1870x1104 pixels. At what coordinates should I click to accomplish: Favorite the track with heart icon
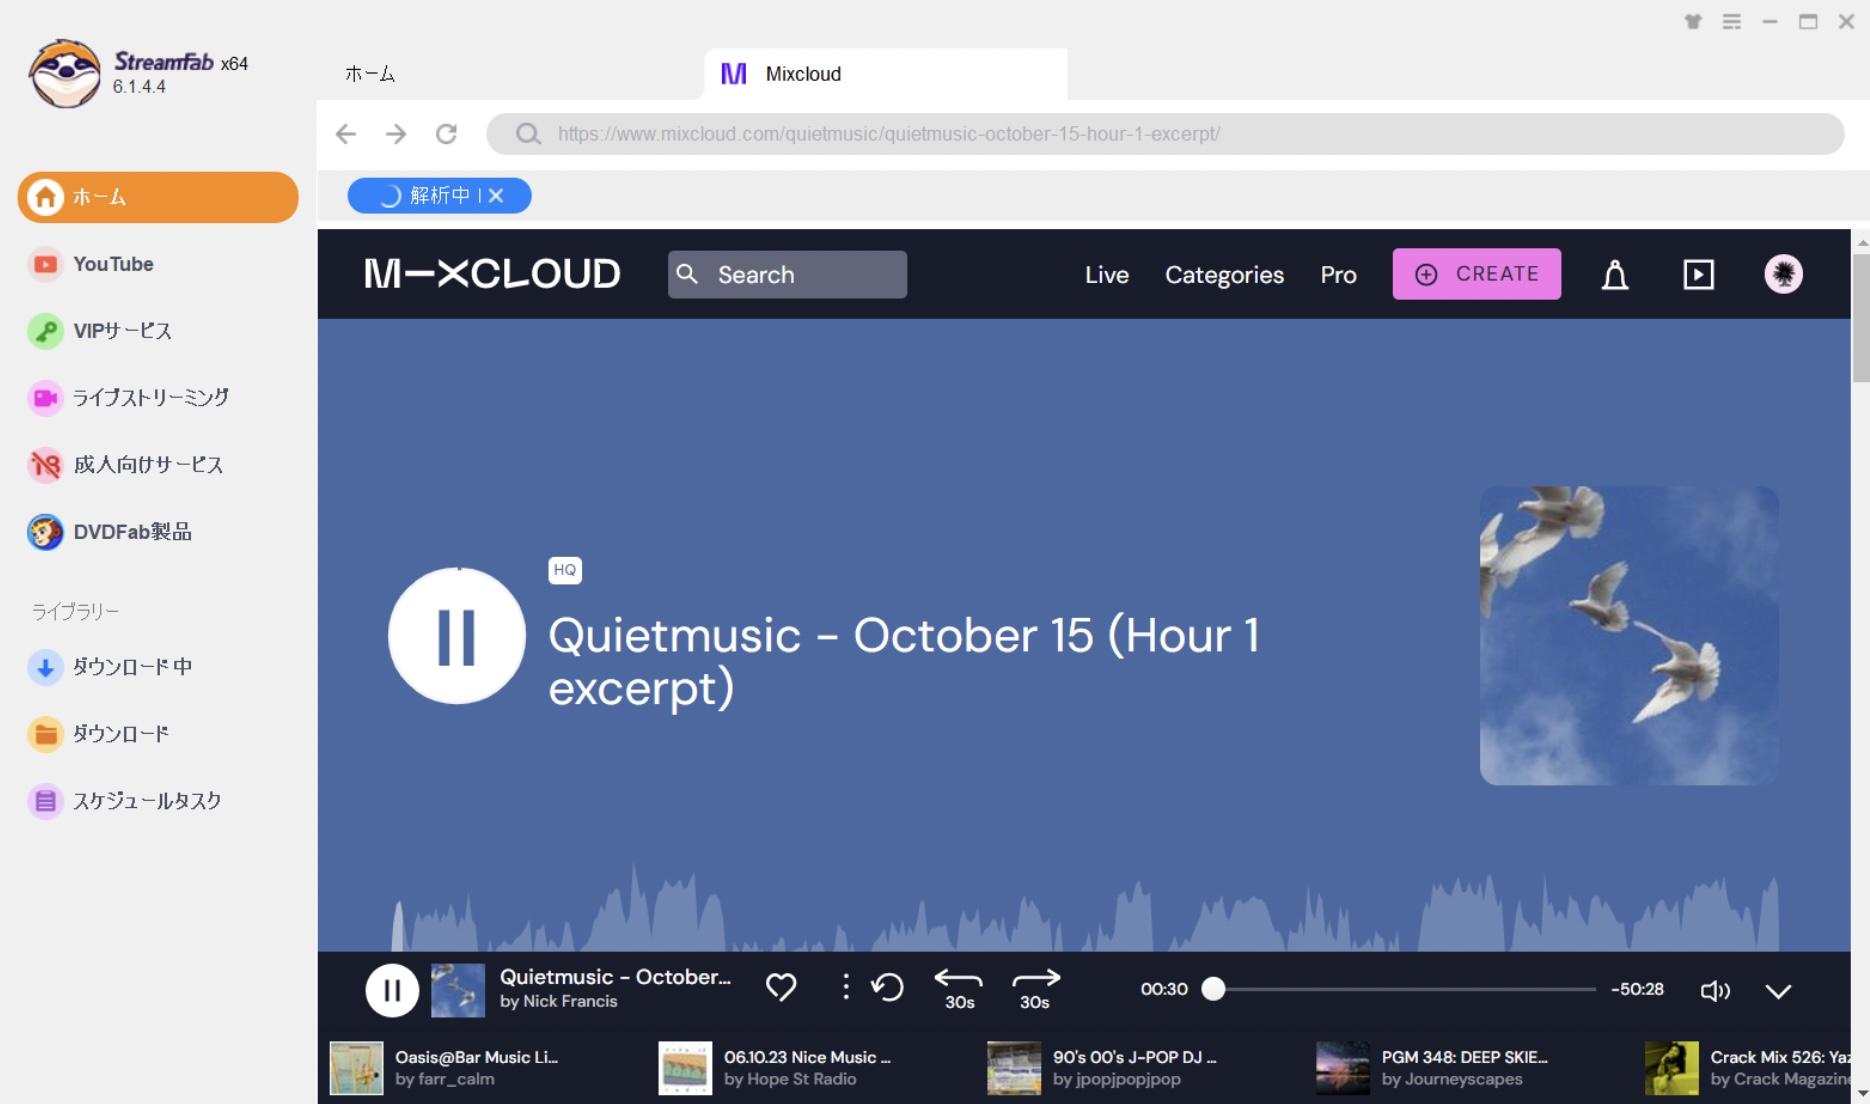(x=781, y=988)
